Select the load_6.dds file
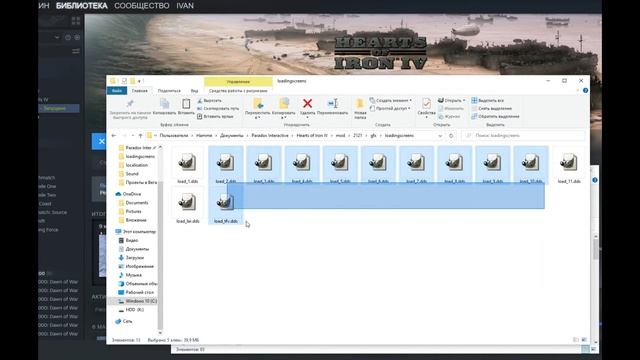This screenshot has height=360, width=640. pyautogui.click(x=378, y=165)
